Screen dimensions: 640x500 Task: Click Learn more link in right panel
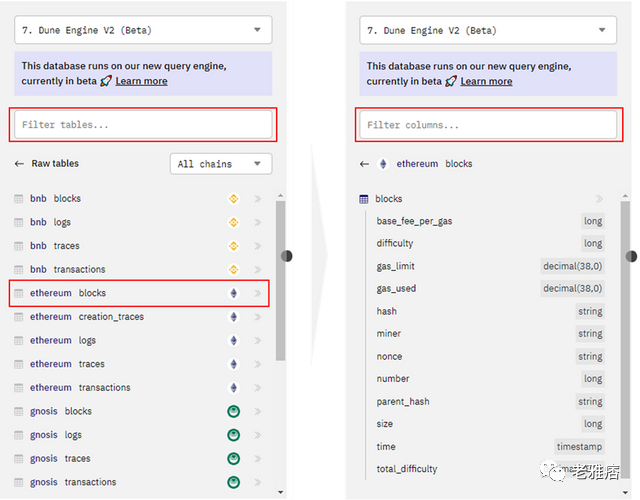tap(486, 81)
